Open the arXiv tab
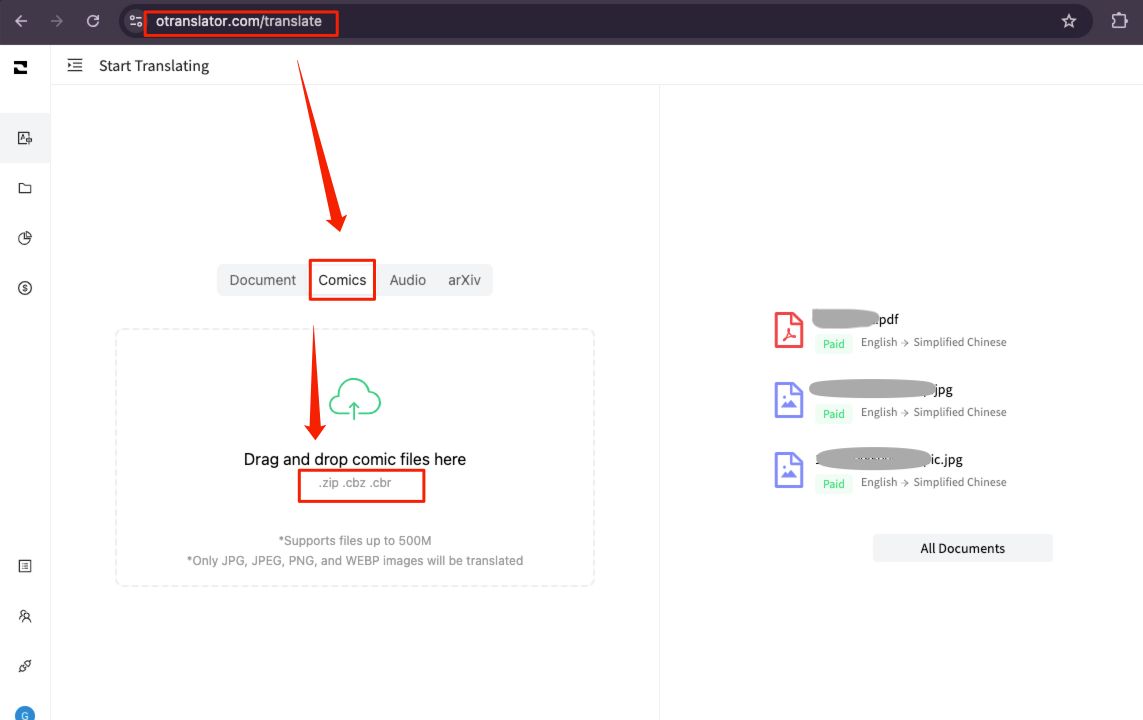Viewport: 1143px width, 720px height. (x=464, y=280)
